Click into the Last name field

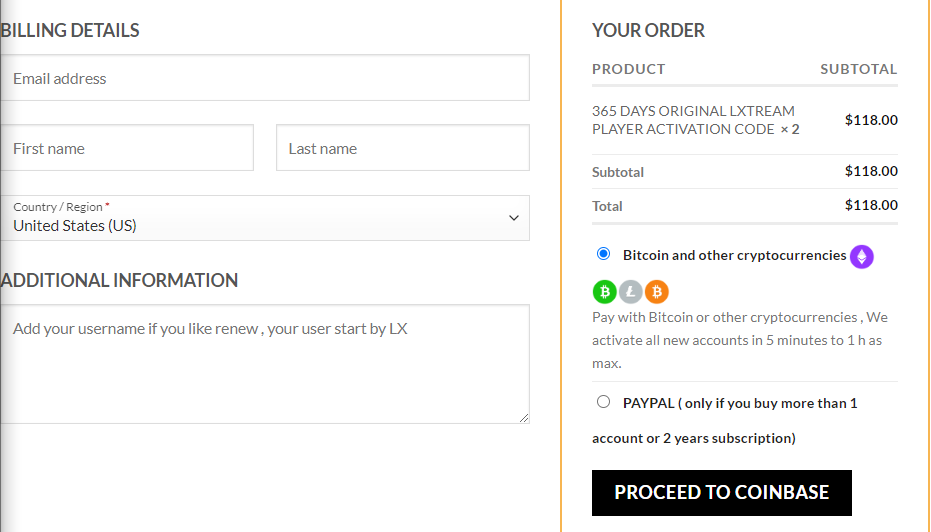pos(402,148)
